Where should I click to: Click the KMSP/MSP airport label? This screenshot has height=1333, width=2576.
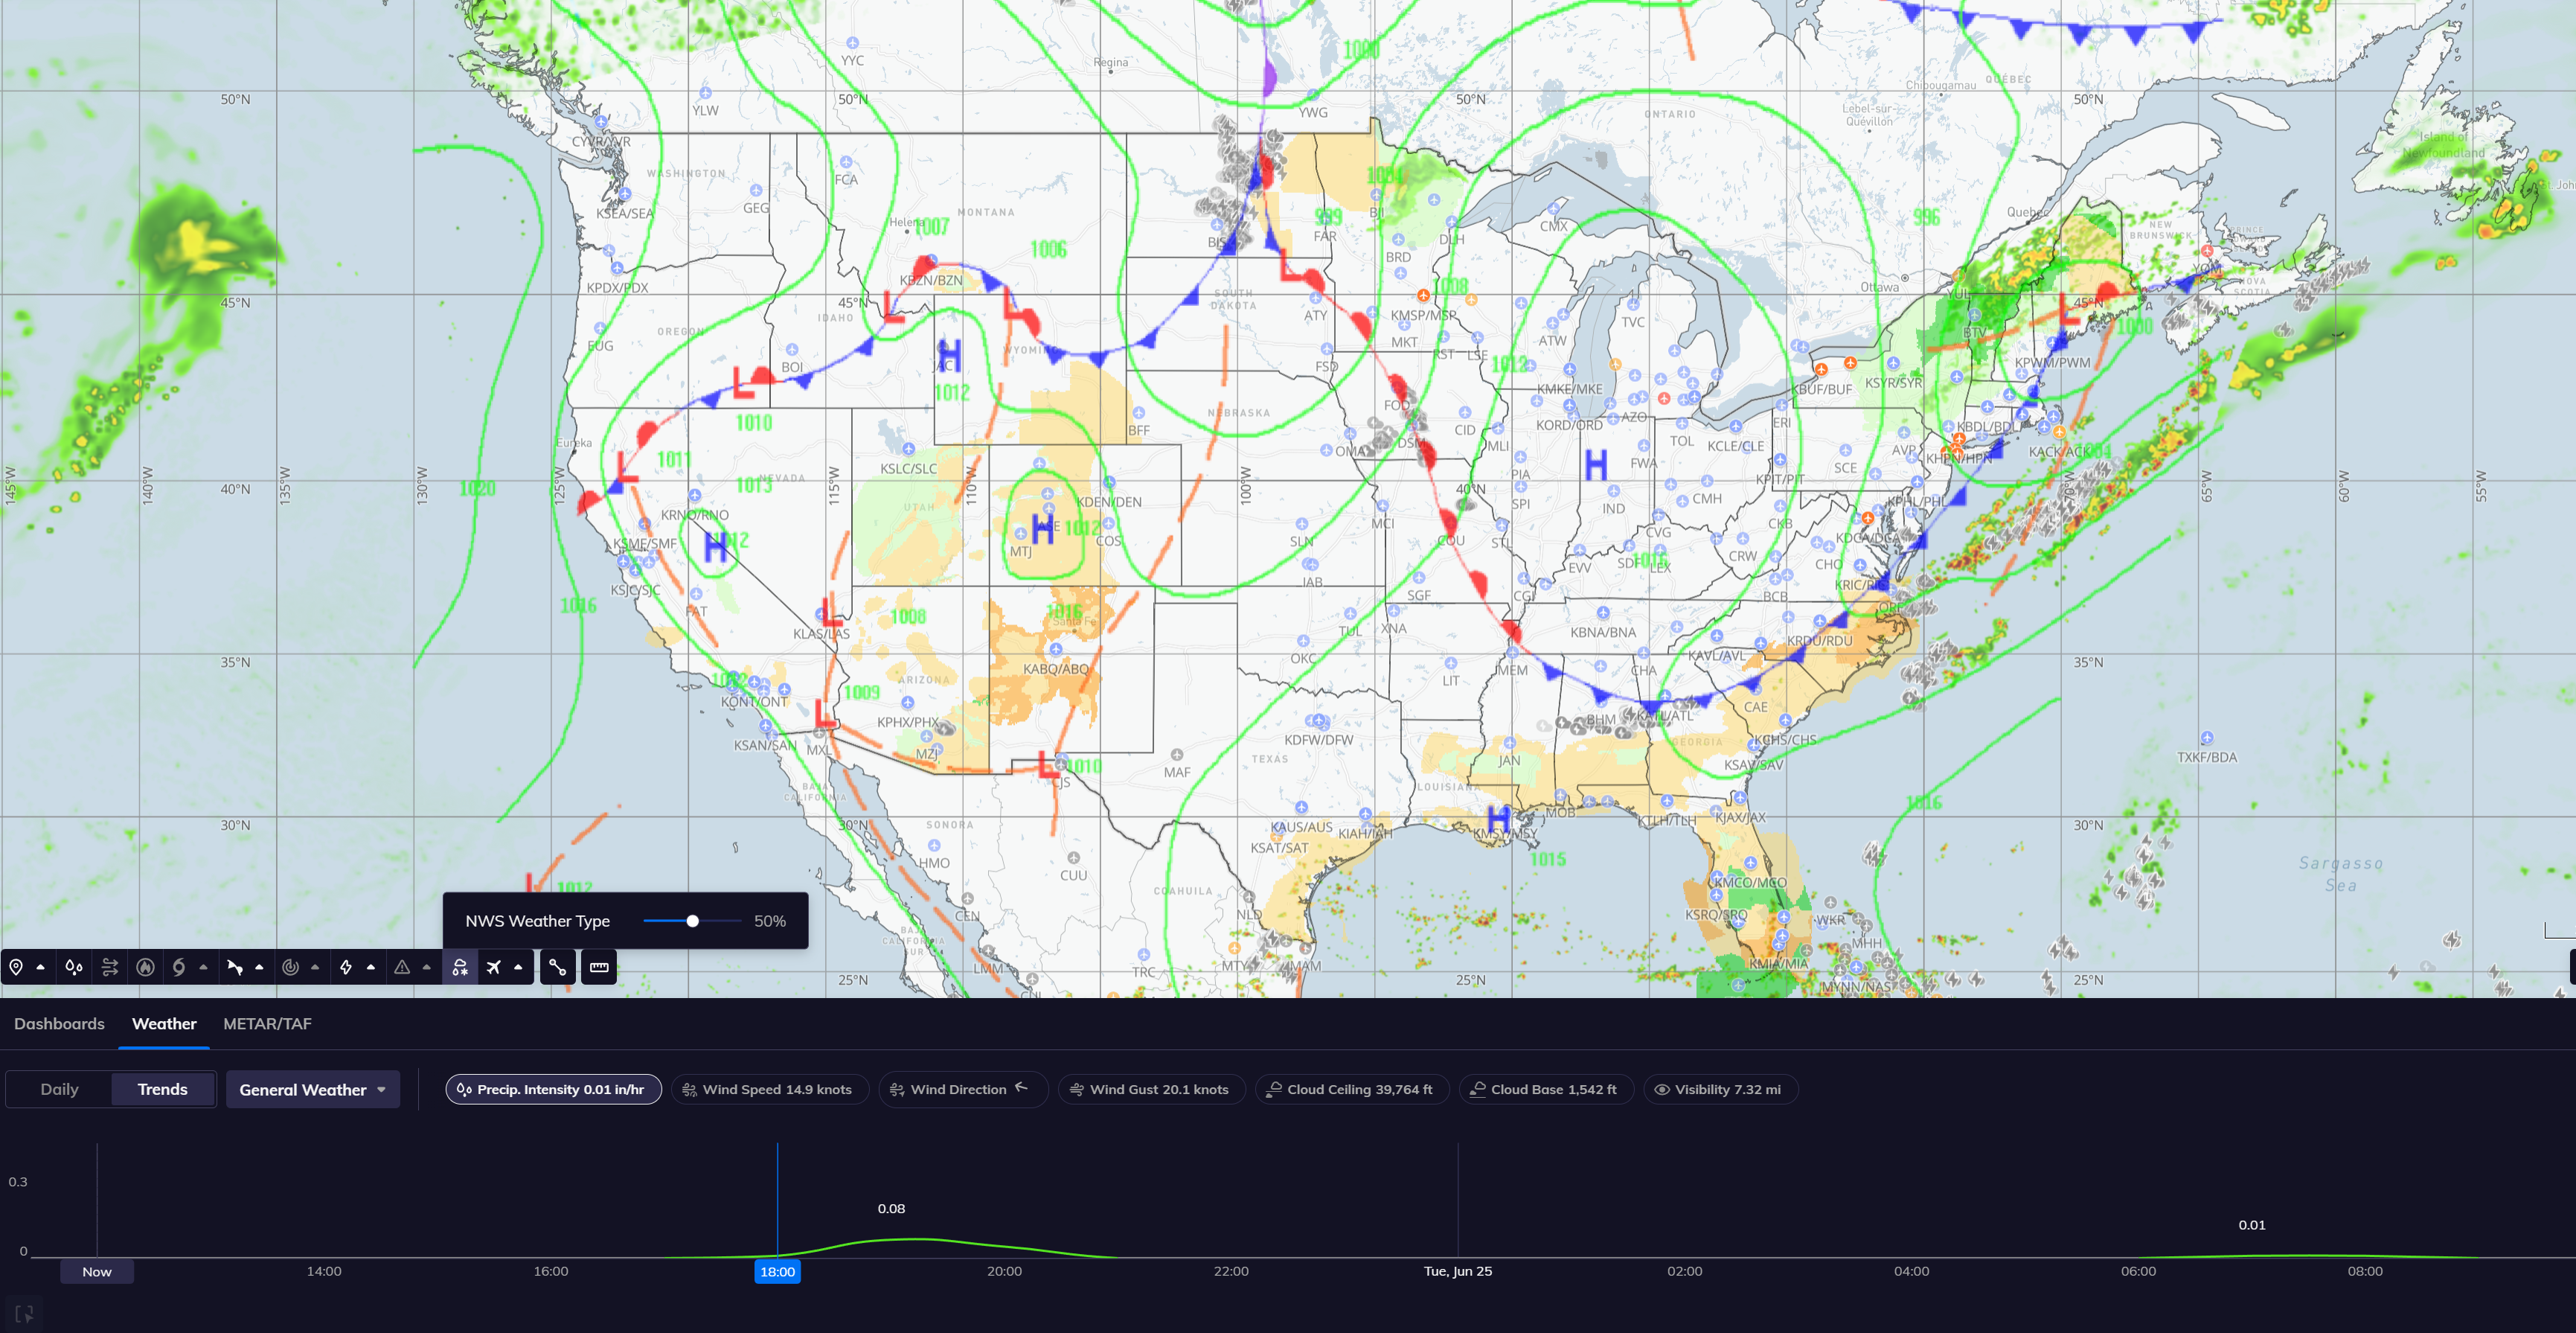(1423, 315)
